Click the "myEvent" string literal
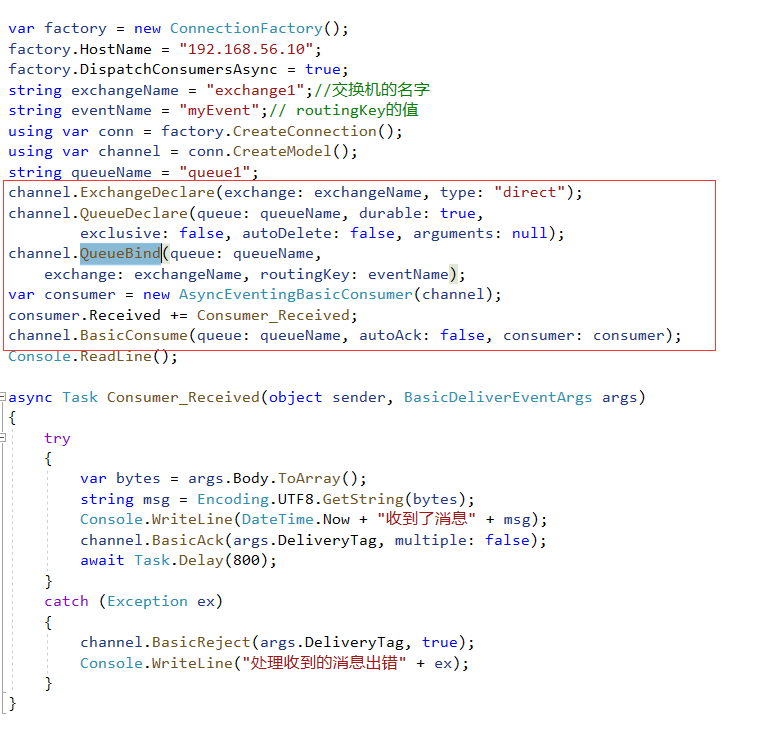Viewport: 767px width, 739px height. click(x=219, y=111)
